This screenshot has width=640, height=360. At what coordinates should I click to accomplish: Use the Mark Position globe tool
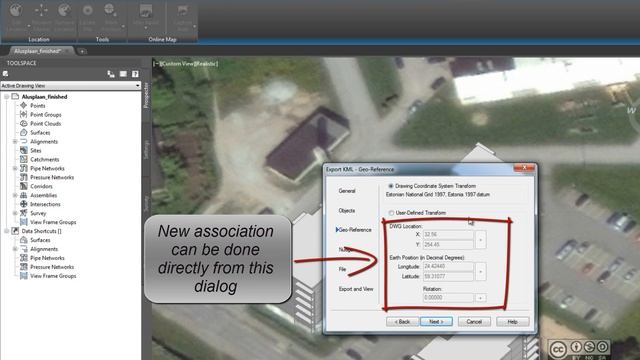111,18
